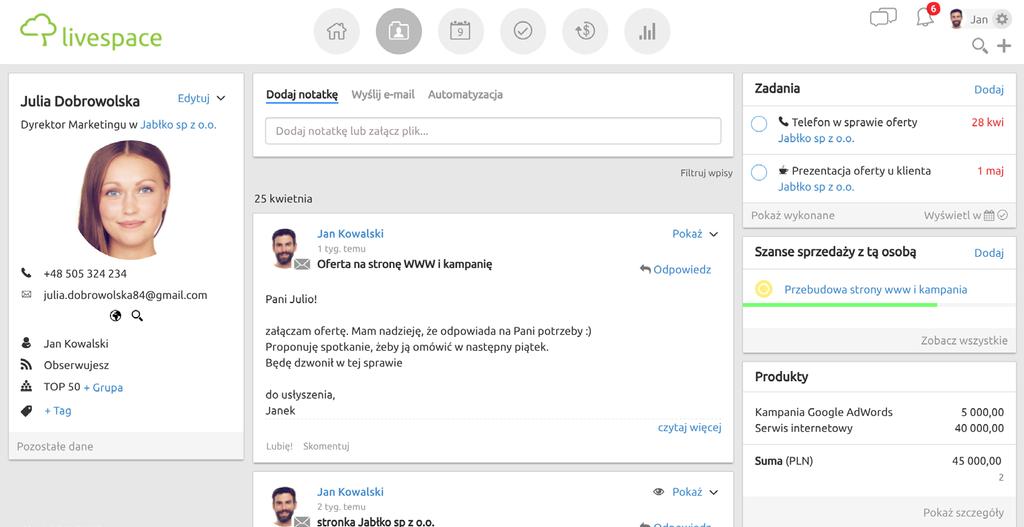Click the envelope icon beside Julia's email

26,295
